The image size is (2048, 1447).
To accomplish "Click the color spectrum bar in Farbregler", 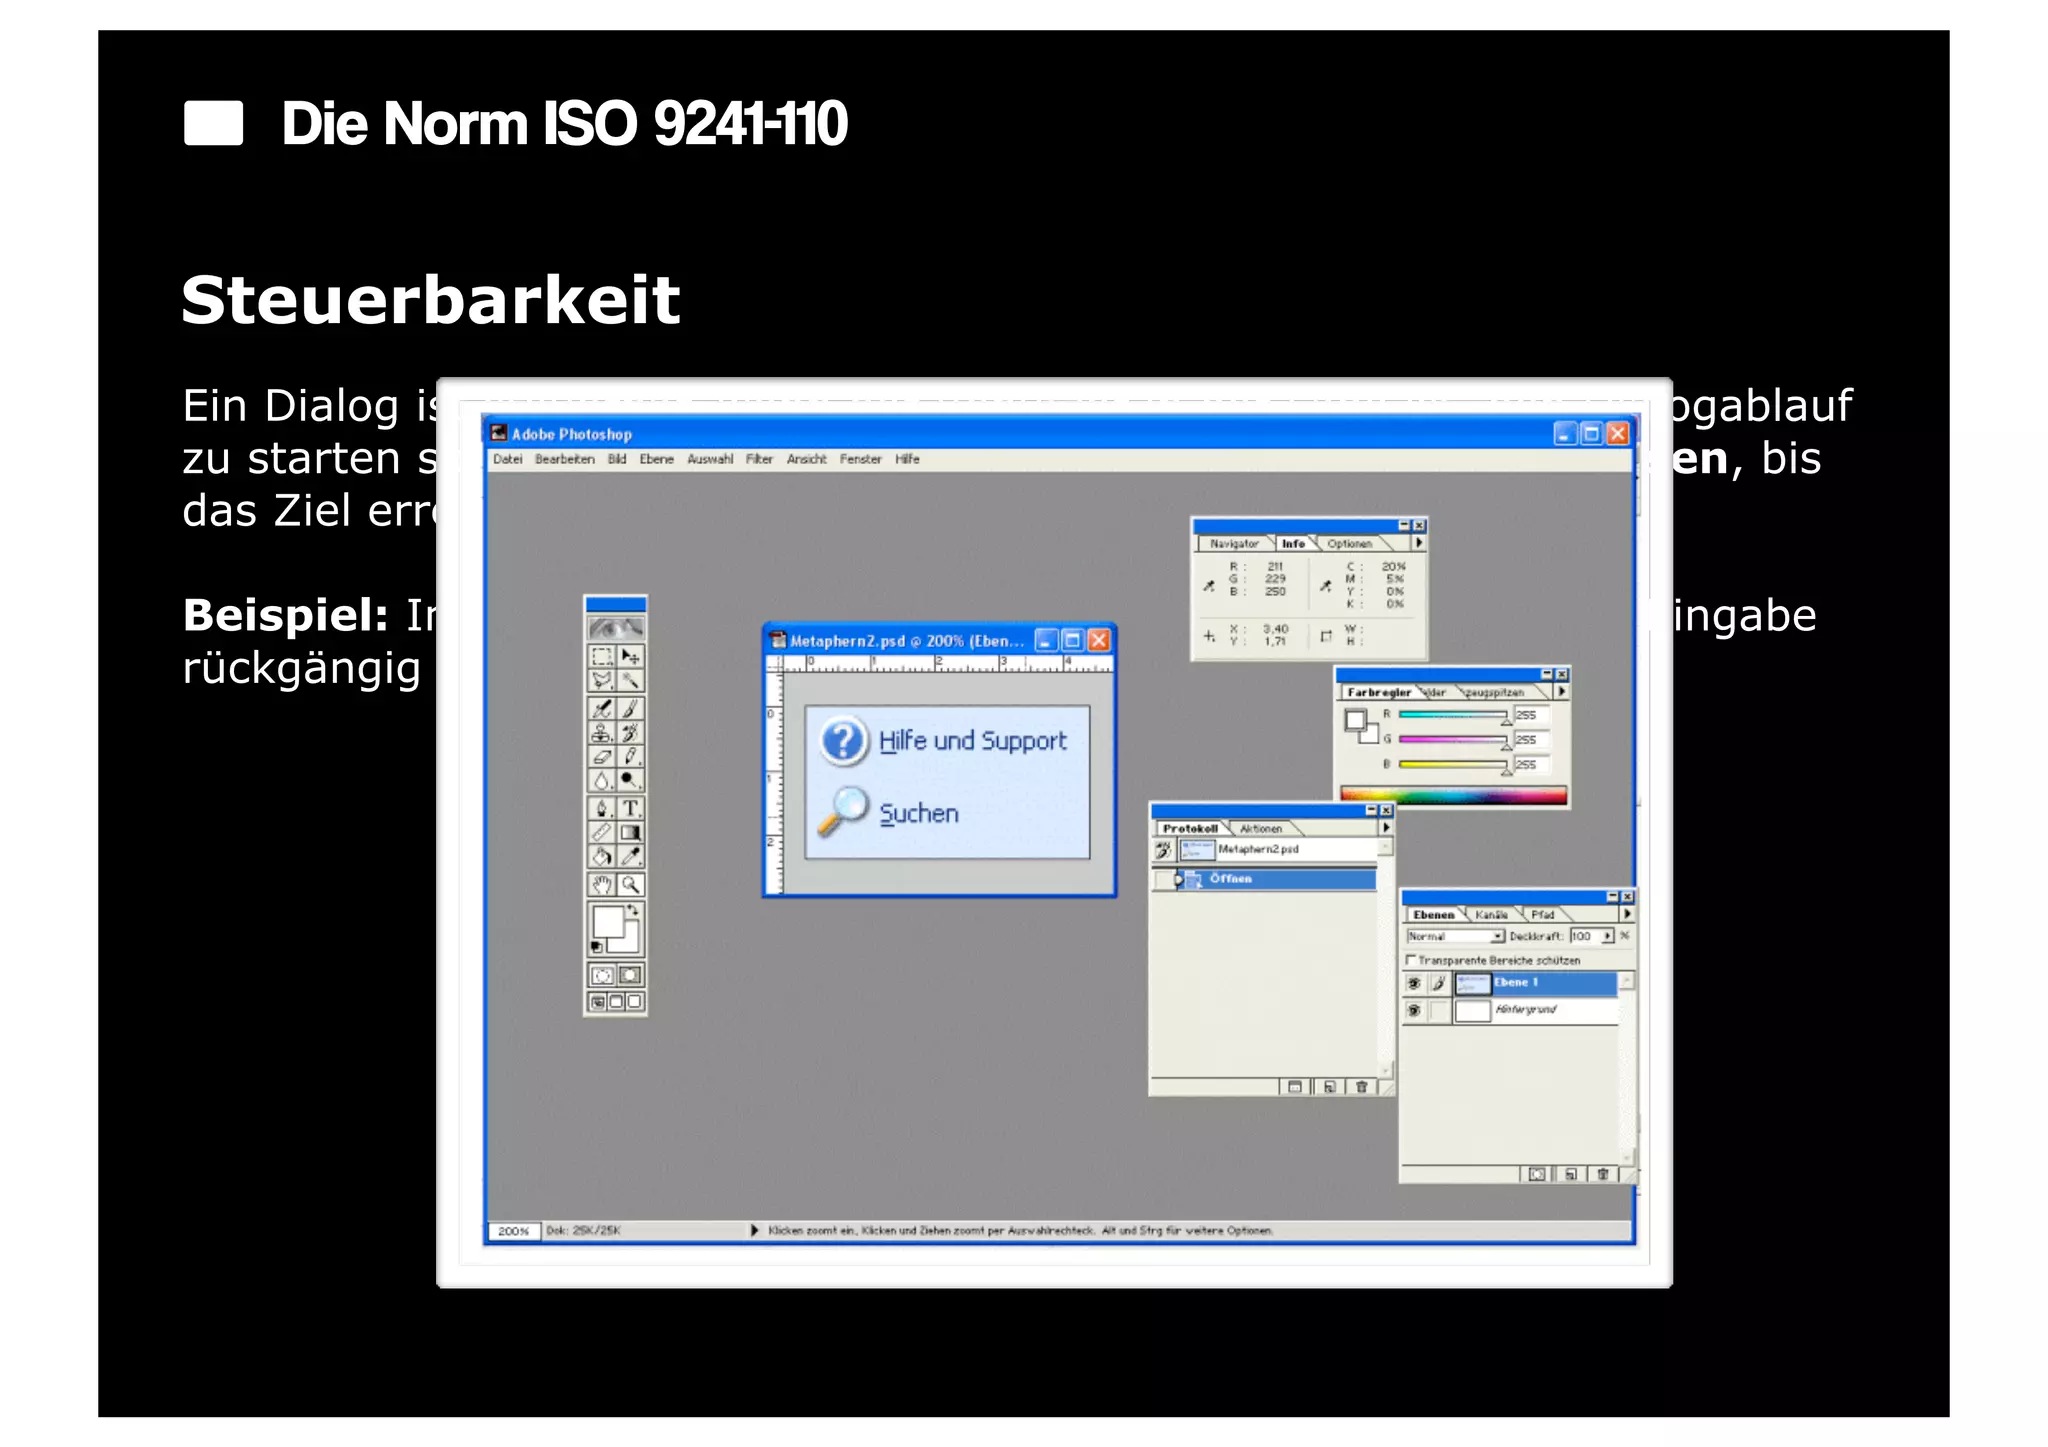I will click(1454, 796).
